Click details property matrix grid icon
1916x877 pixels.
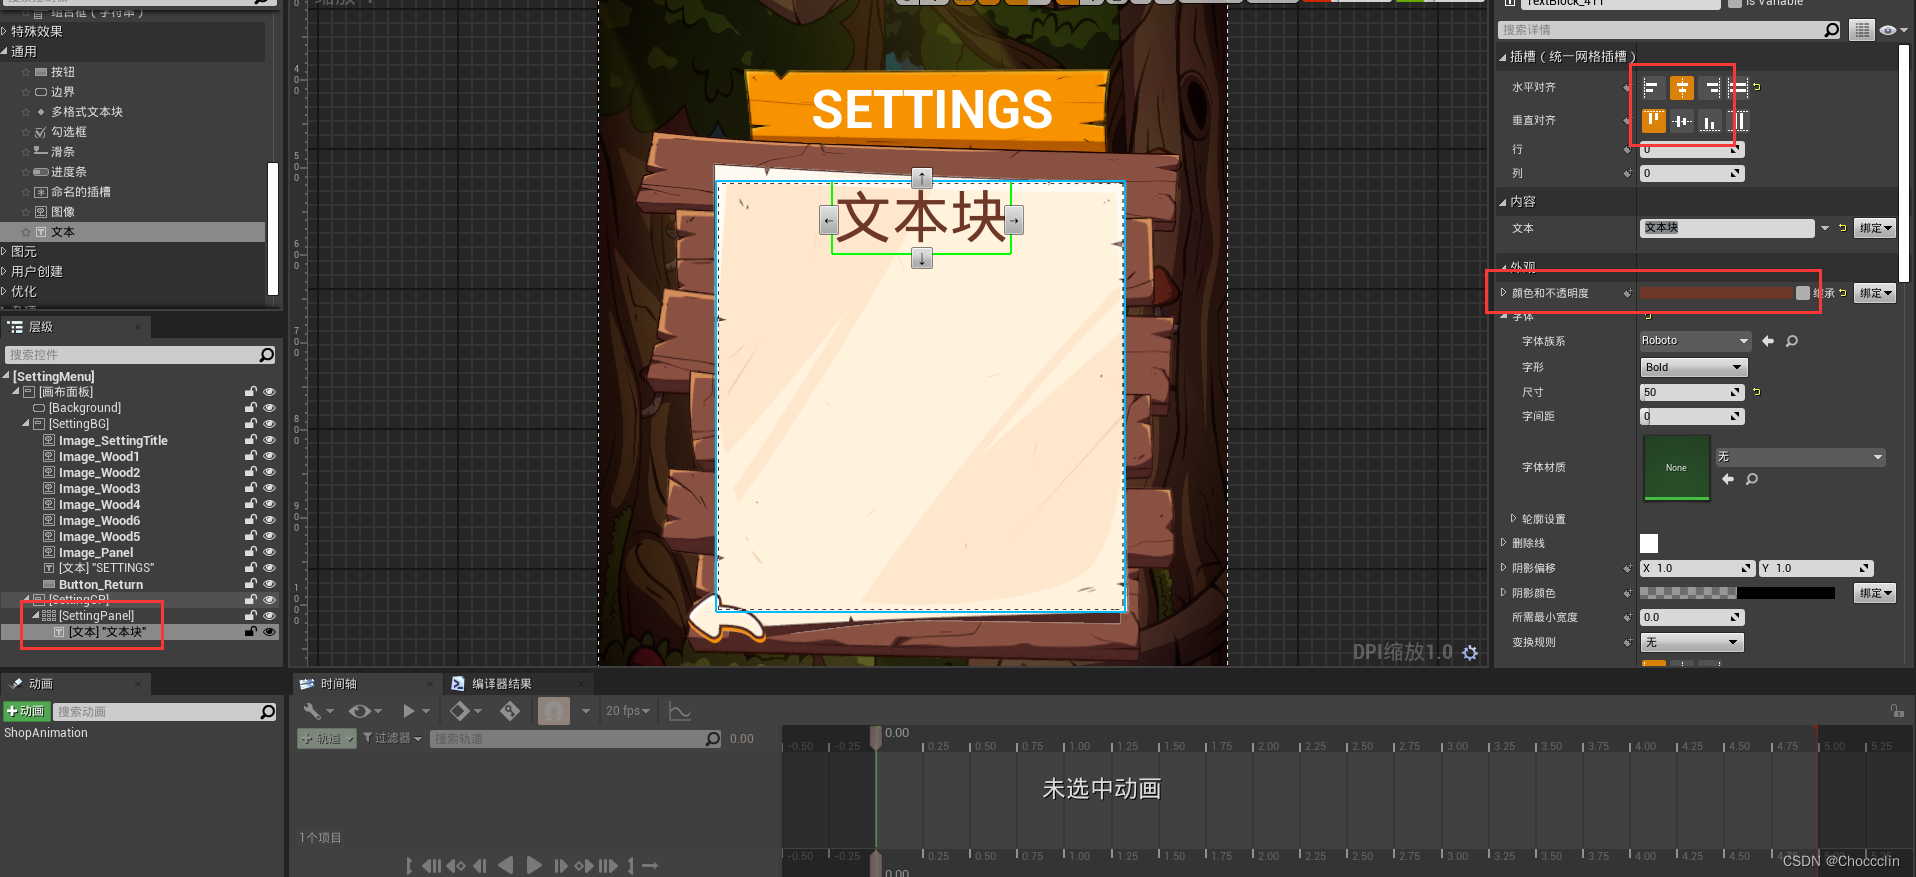[1861, 30]
